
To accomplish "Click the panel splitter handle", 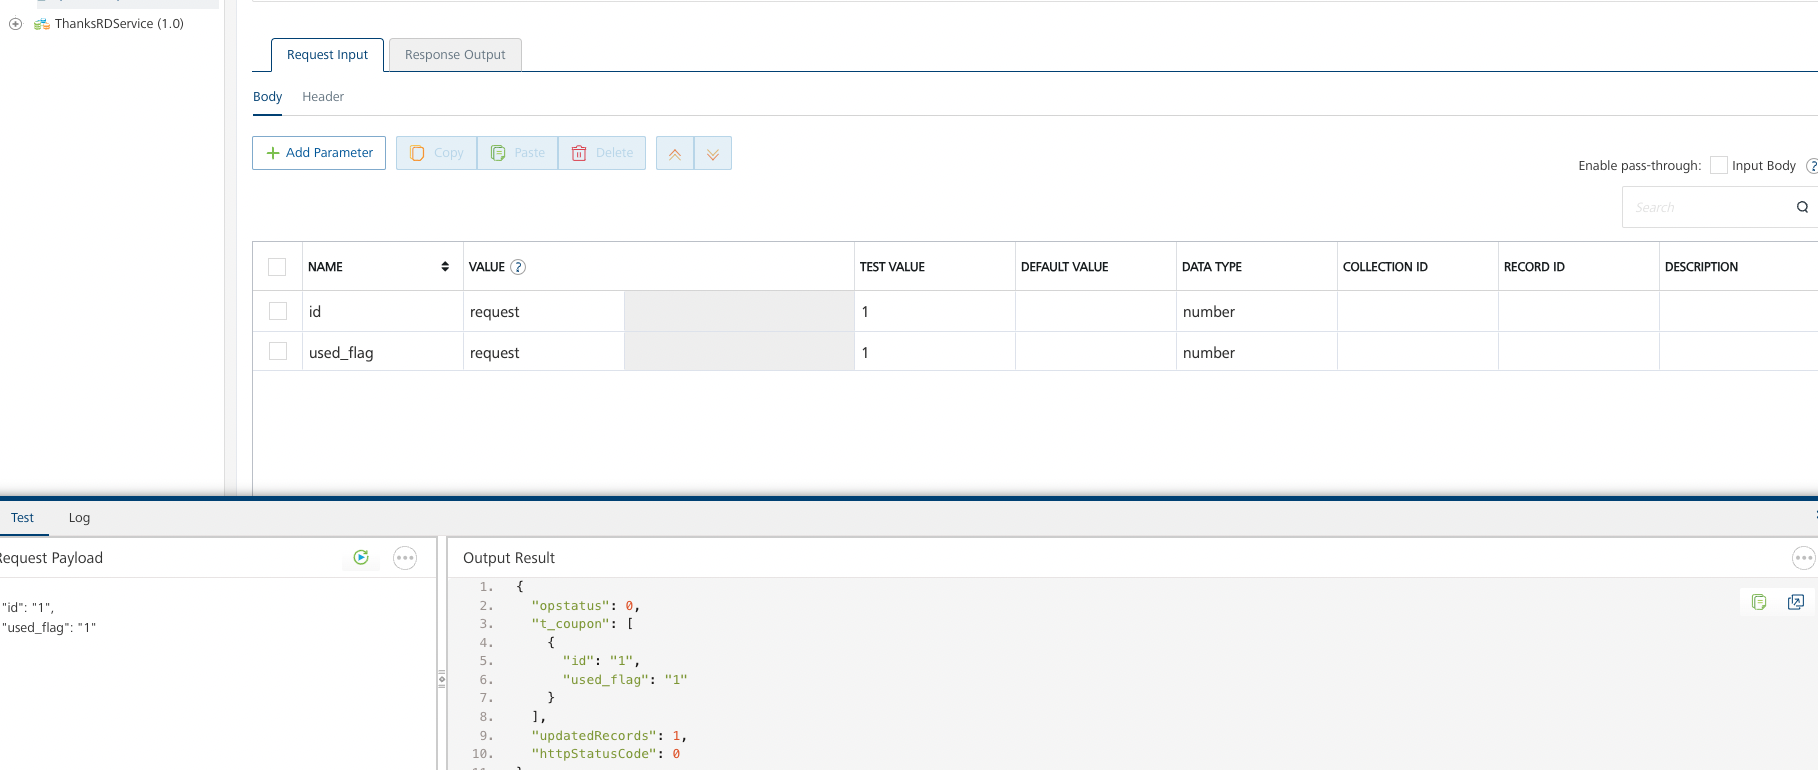I will coord(441,679).
